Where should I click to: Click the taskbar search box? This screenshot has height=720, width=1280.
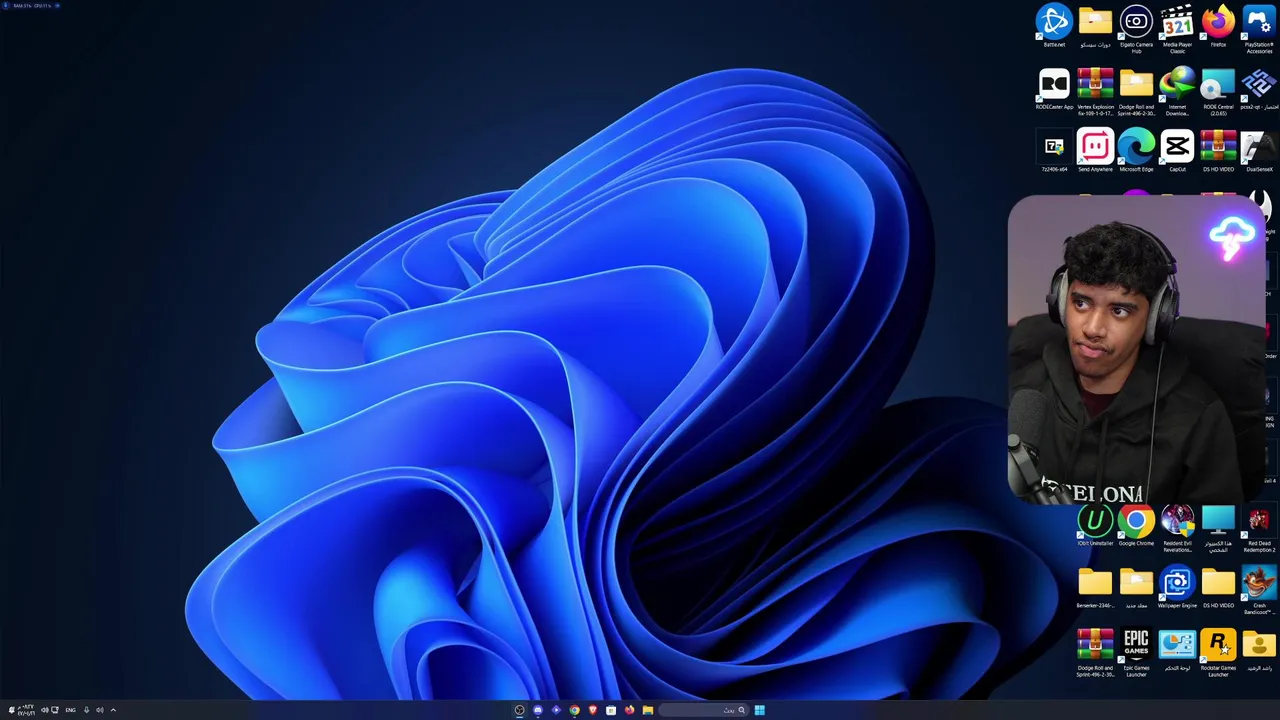click(703, 710)
